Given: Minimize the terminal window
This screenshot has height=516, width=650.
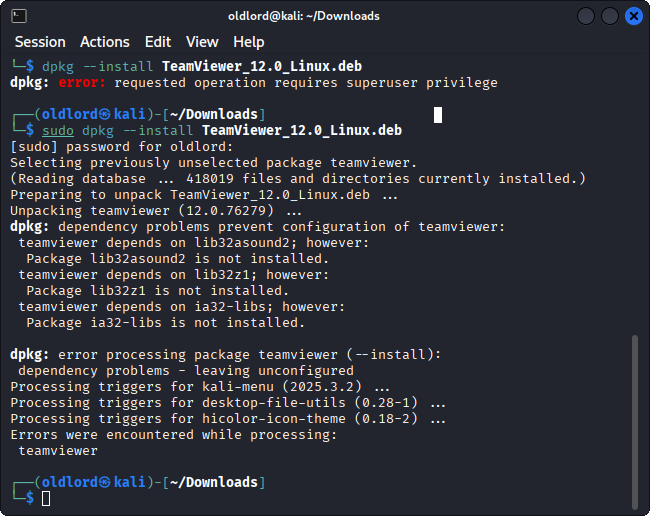Looking at the screenshot, I should [585, 16].
